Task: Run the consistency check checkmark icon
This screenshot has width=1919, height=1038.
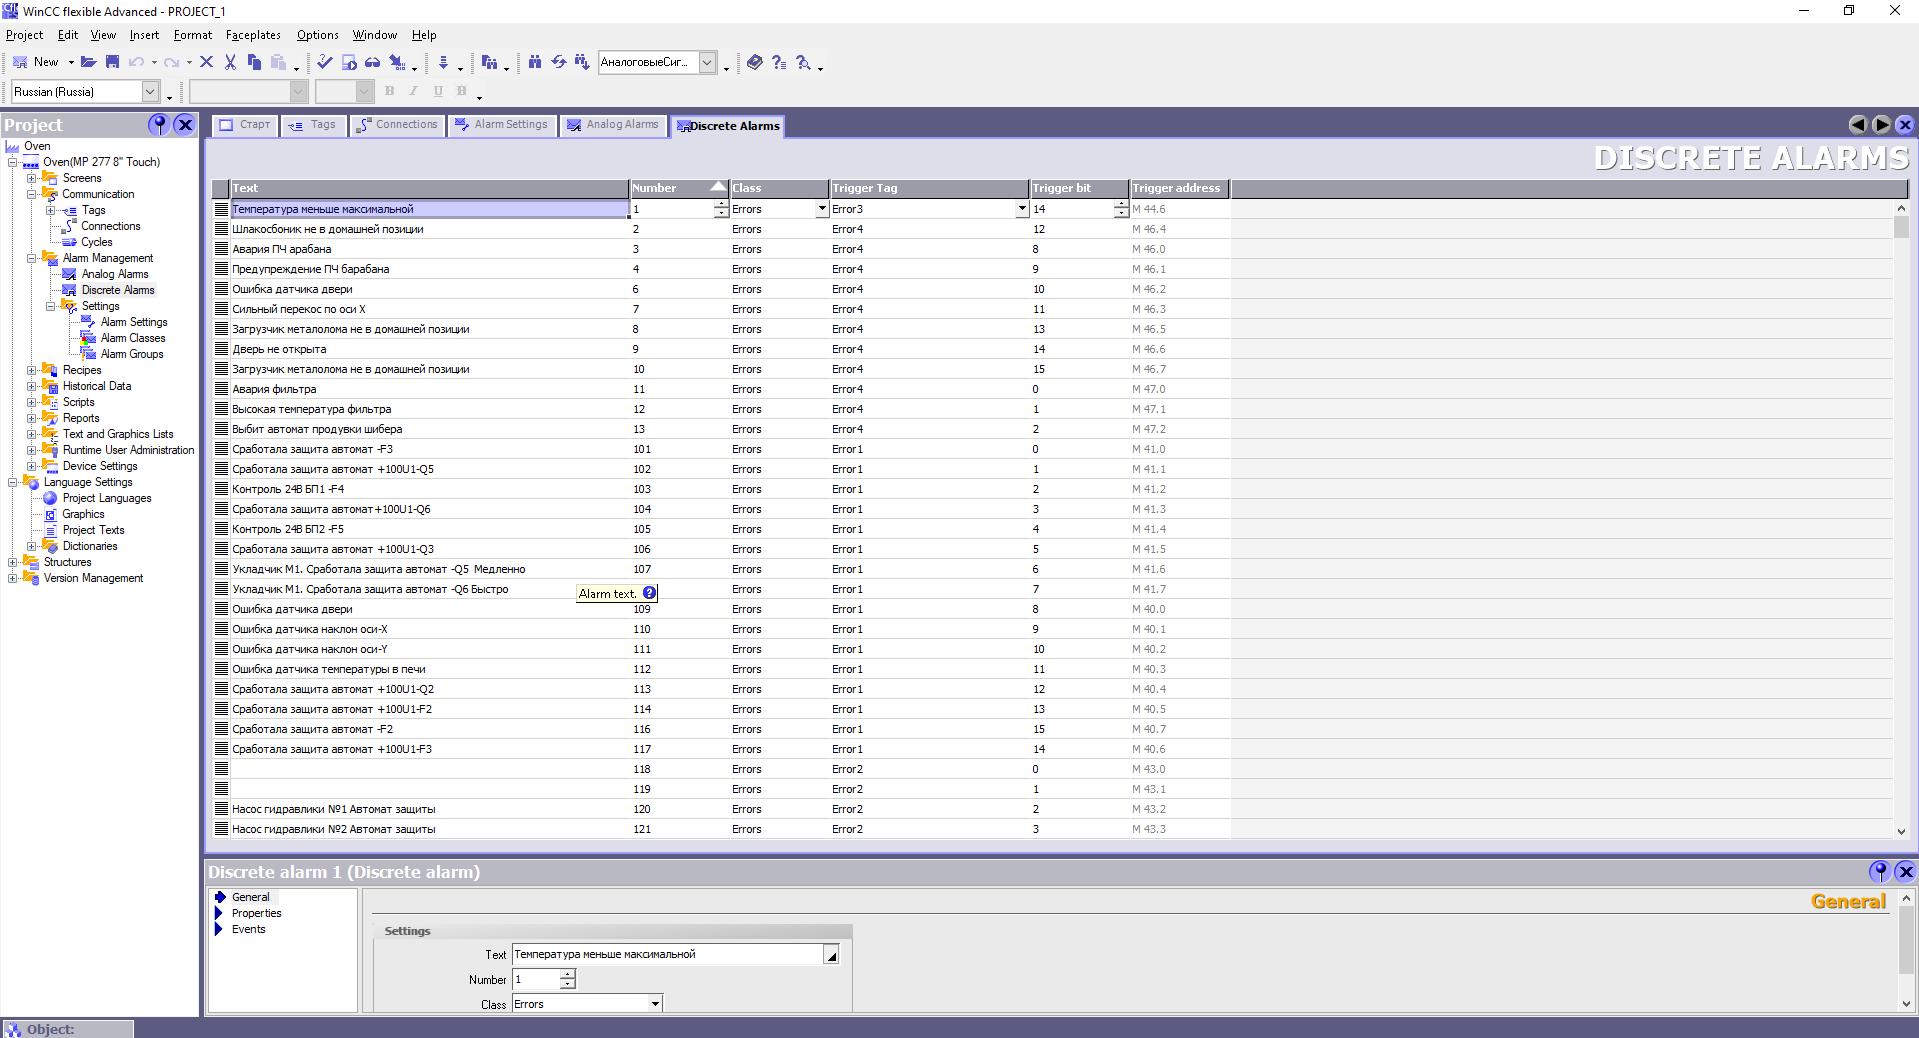Action: (324, 62)
